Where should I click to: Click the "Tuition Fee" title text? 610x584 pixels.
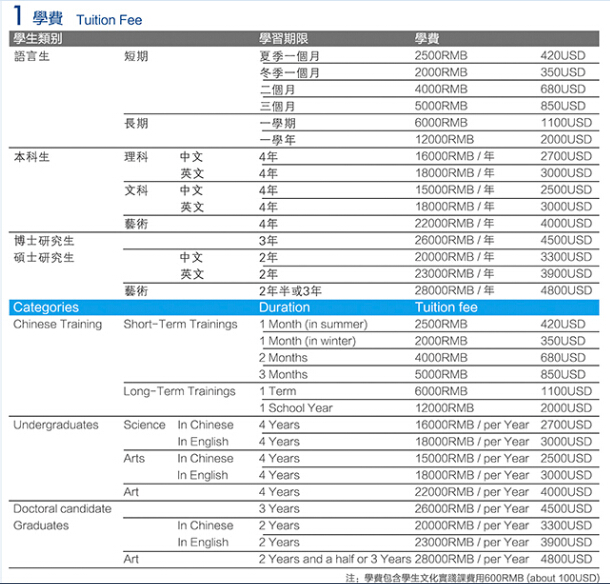point(109,20)
